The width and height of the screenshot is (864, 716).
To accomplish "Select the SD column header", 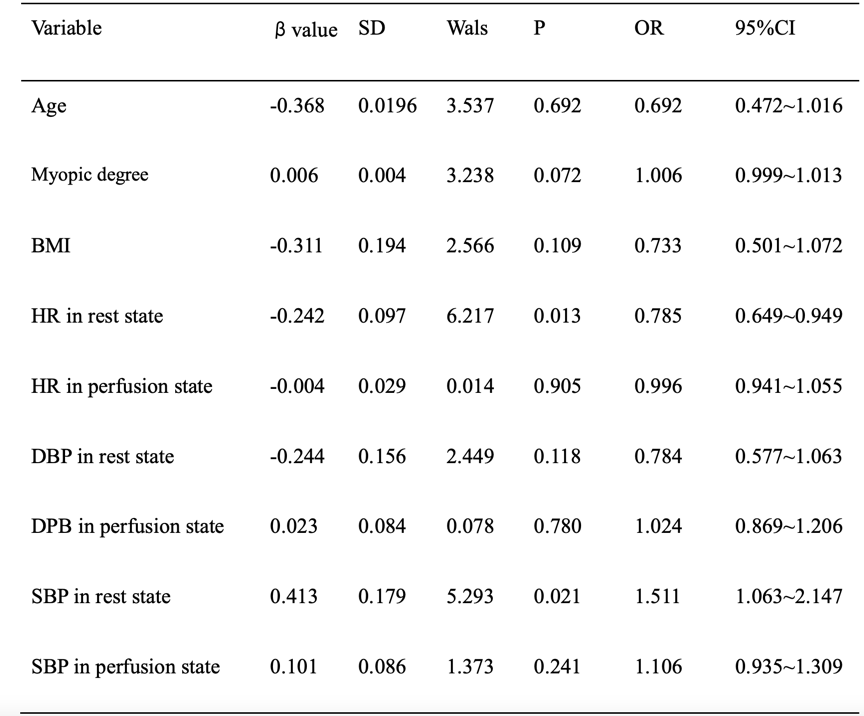I will [x=372, y=28].
